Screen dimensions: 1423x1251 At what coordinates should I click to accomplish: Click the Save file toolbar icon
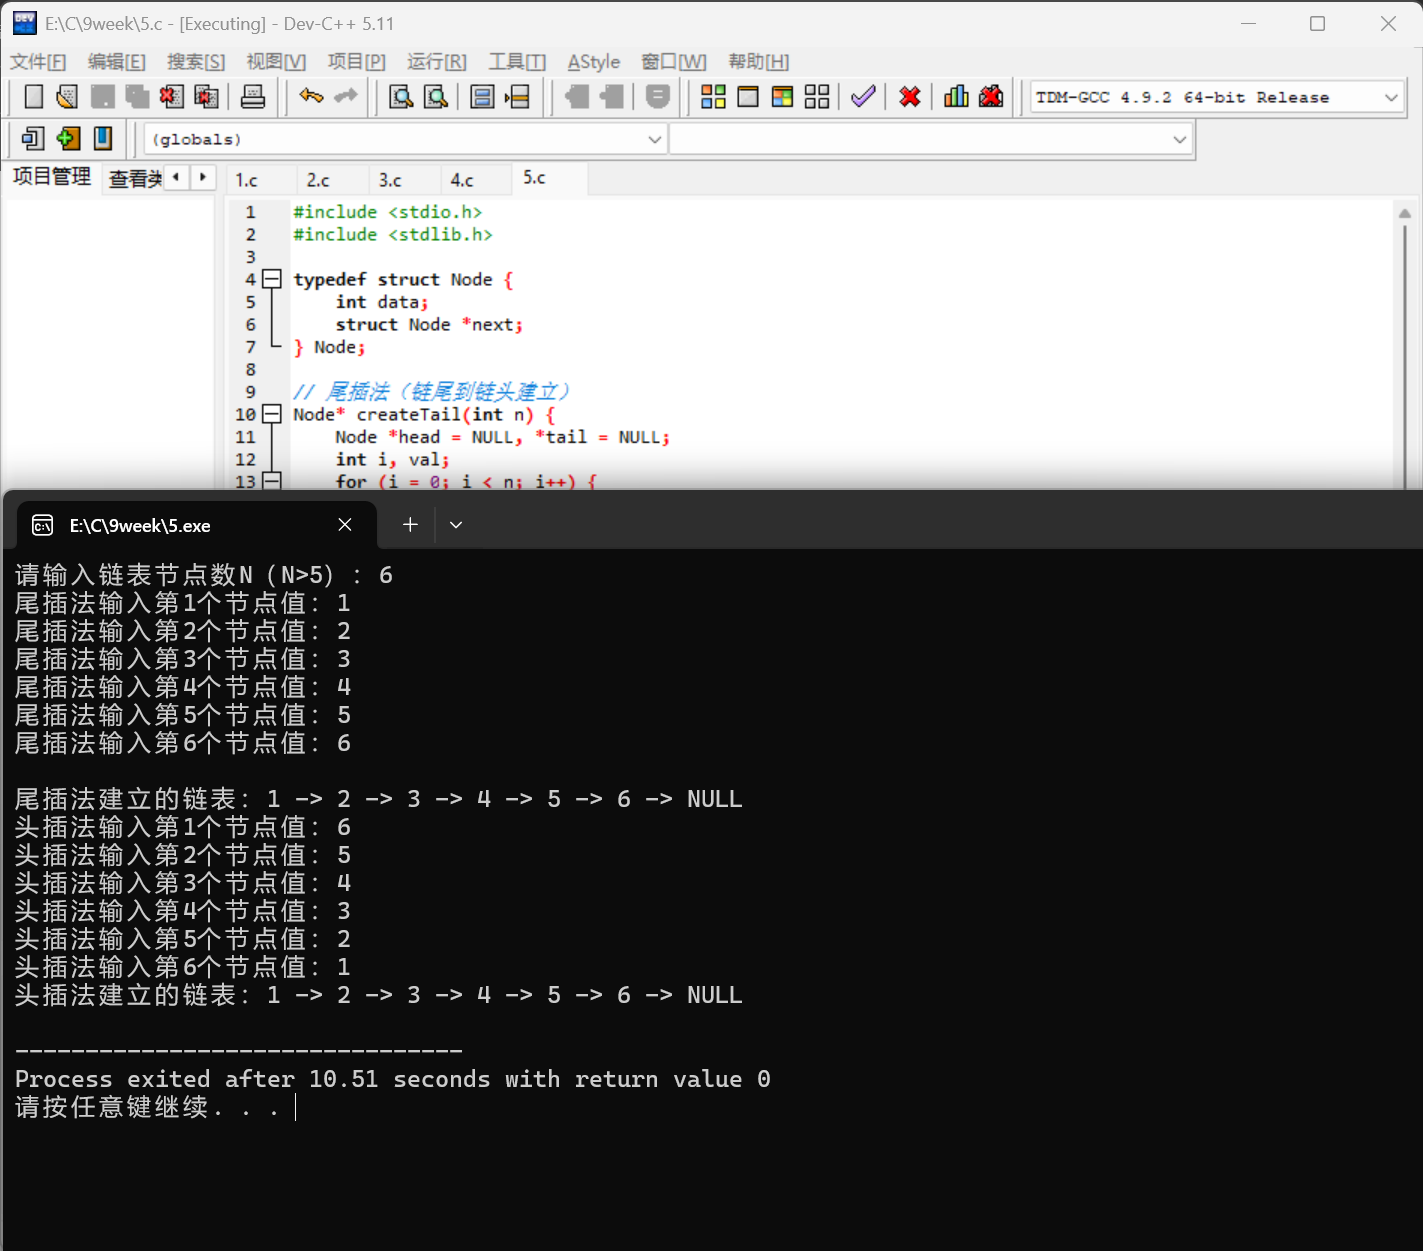point(102,97)
